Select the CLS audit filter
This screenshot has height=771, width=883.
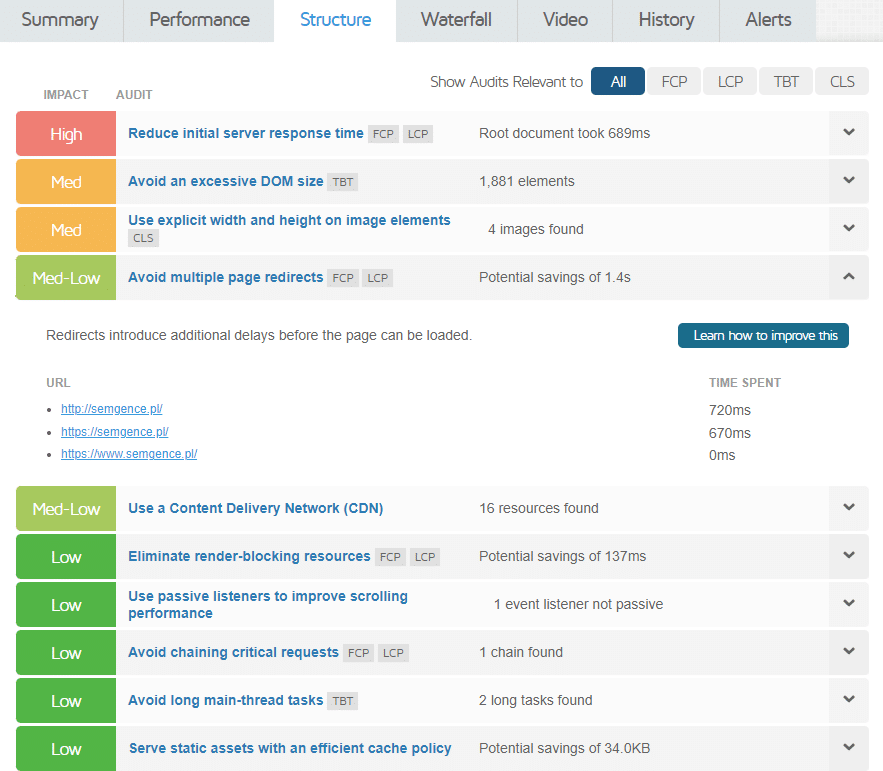click(842, 82)
